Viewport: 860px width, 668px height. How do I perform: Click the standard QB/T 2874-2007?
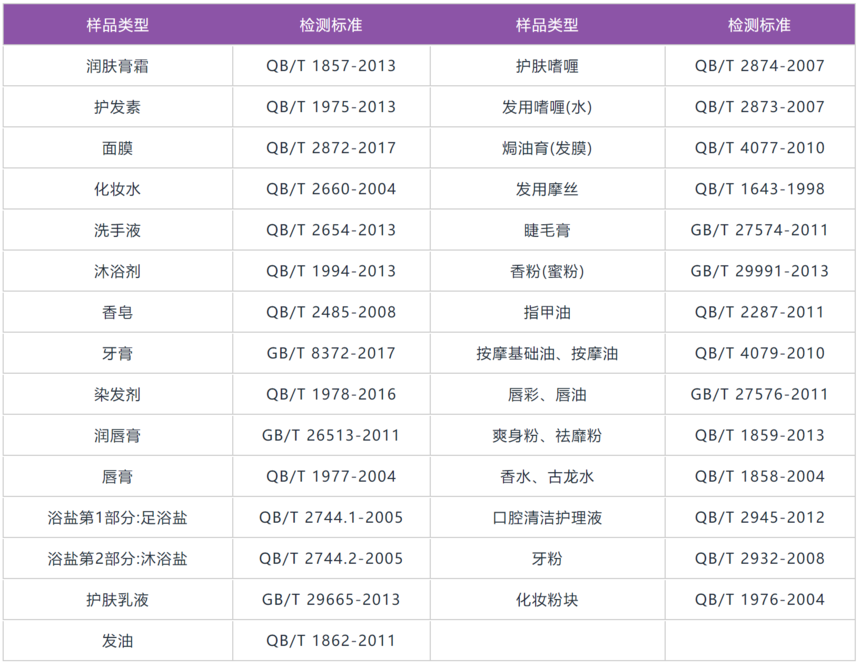760,66
